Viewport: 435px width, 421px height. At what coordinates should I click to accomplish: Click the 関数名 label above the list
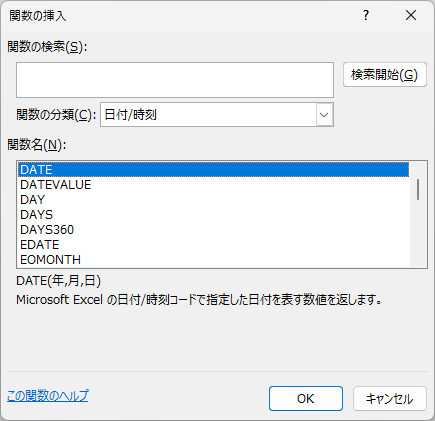click(x=37, y=145)
